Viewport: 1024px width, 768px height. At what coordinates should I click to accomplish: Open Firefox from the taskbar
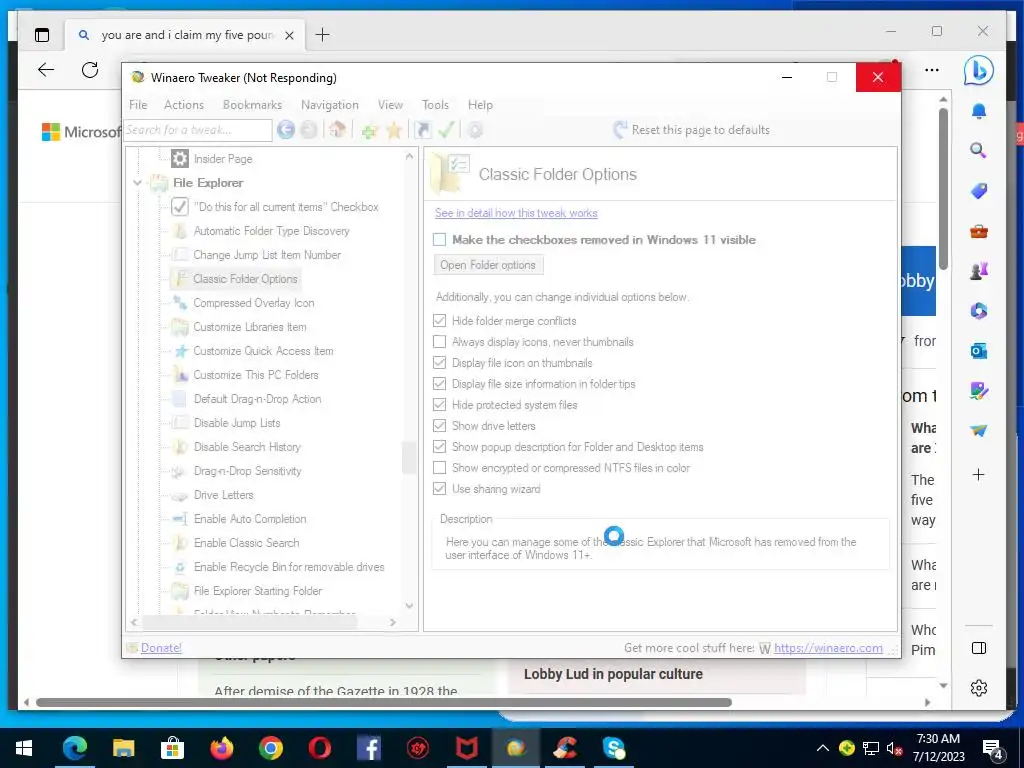(x=221, y=748)
